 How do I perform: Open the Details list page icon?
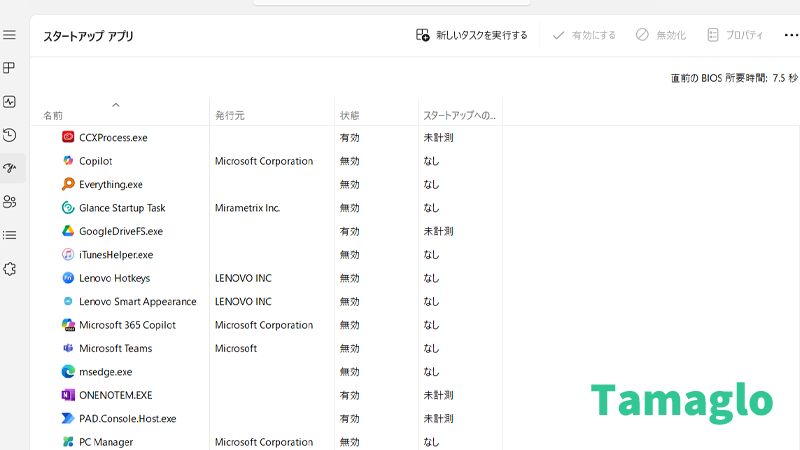(9, 235)
